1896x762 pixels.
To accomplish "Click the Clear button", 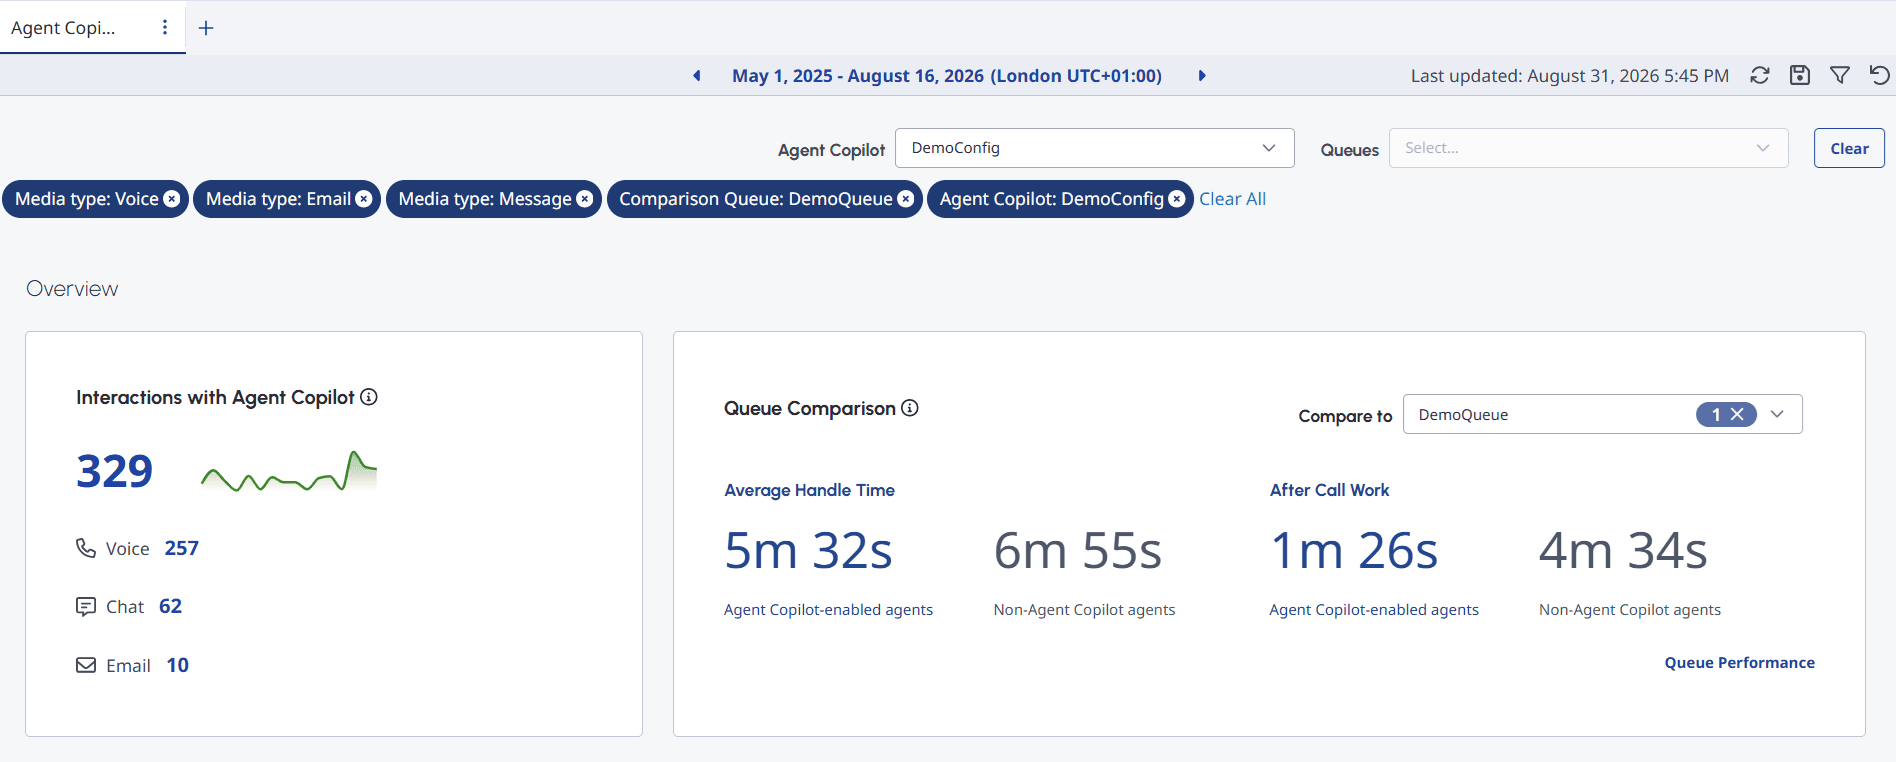I will click(x=1849, y=148).
